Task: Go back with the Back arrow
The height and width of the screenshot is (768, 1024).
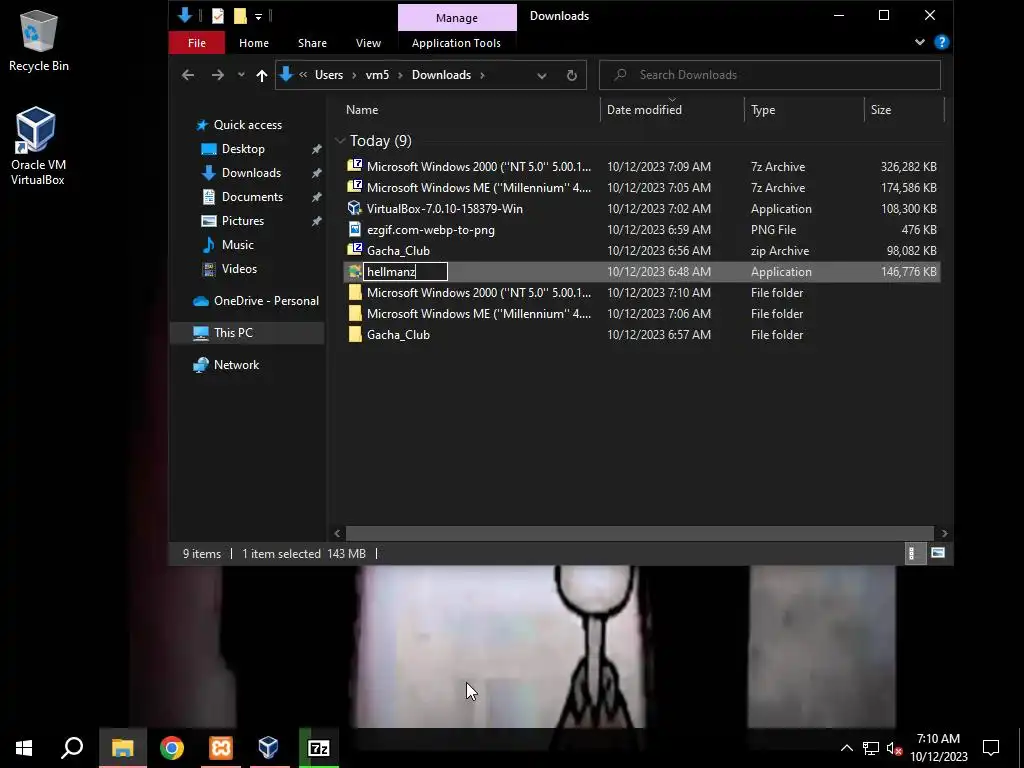Action: [x=188, y=75]
